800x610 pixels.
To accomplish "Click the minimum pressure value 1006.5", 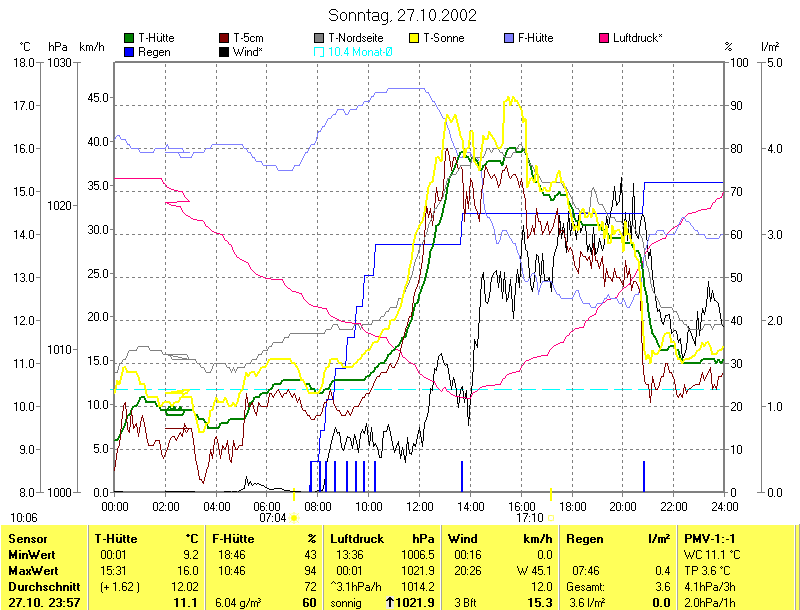I will [418, 555].
